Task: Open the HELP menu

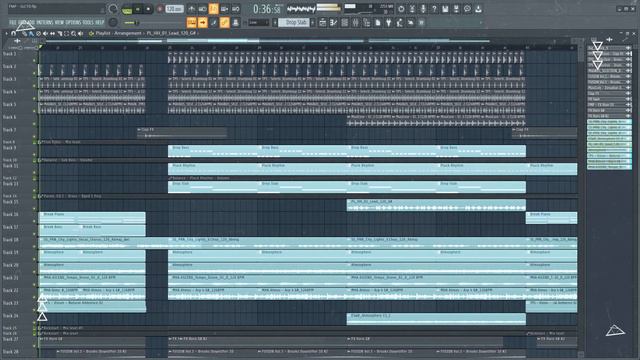Action: coord(100,22)
